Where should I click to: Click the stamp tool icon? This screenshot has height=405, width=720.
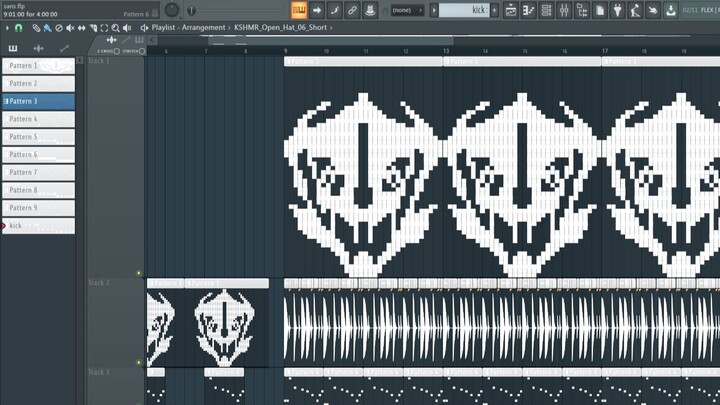(370, 10)
